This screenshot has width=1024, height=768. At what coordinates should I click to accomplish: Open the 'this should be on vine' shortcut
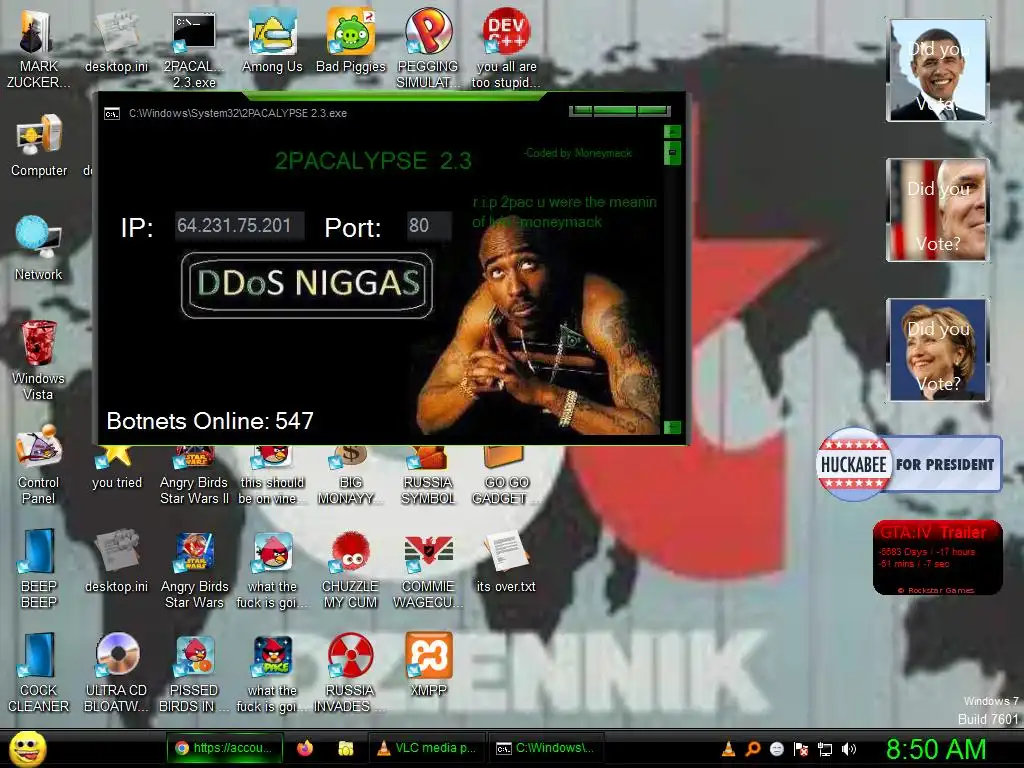click(272, 475)
